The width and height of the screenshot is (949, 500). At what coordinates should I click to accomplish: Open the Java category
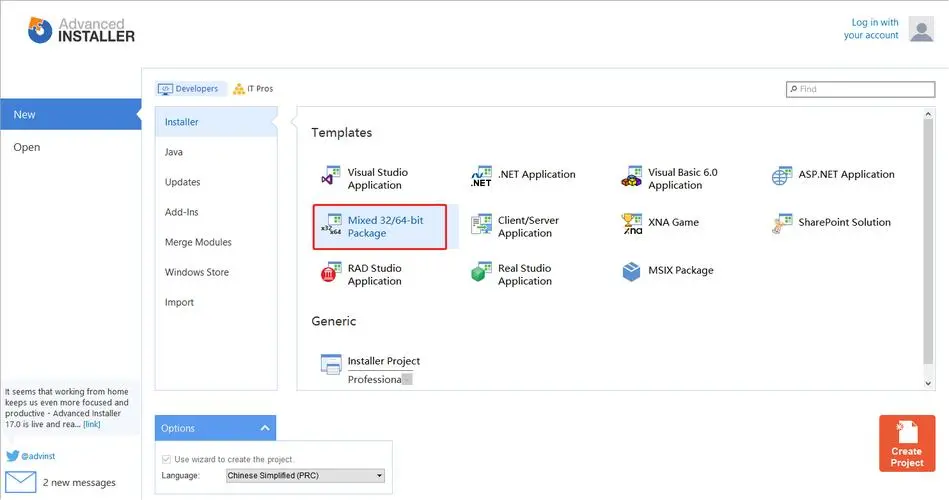coord(174,152)
